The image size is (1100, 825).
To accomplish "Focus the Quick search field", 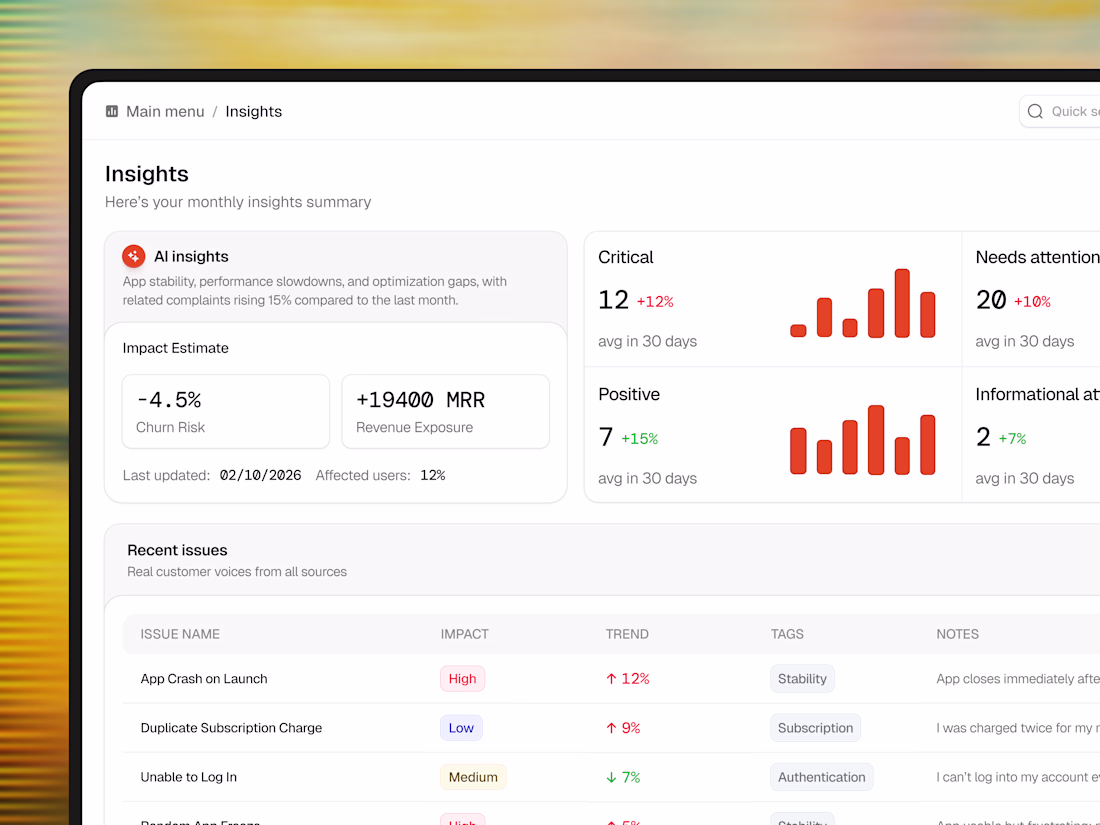I will tap(1059, 112).
